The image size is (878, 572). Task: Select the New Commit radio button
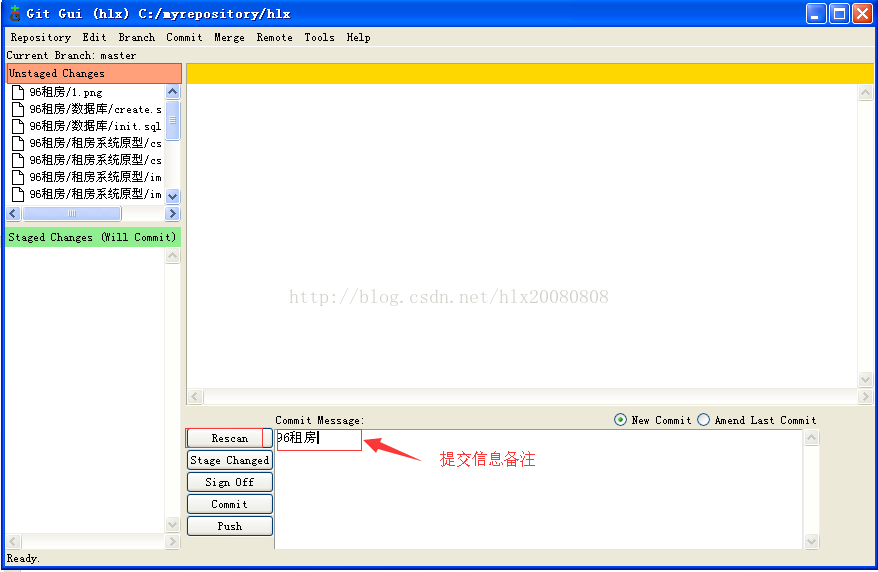click(620, 420)
